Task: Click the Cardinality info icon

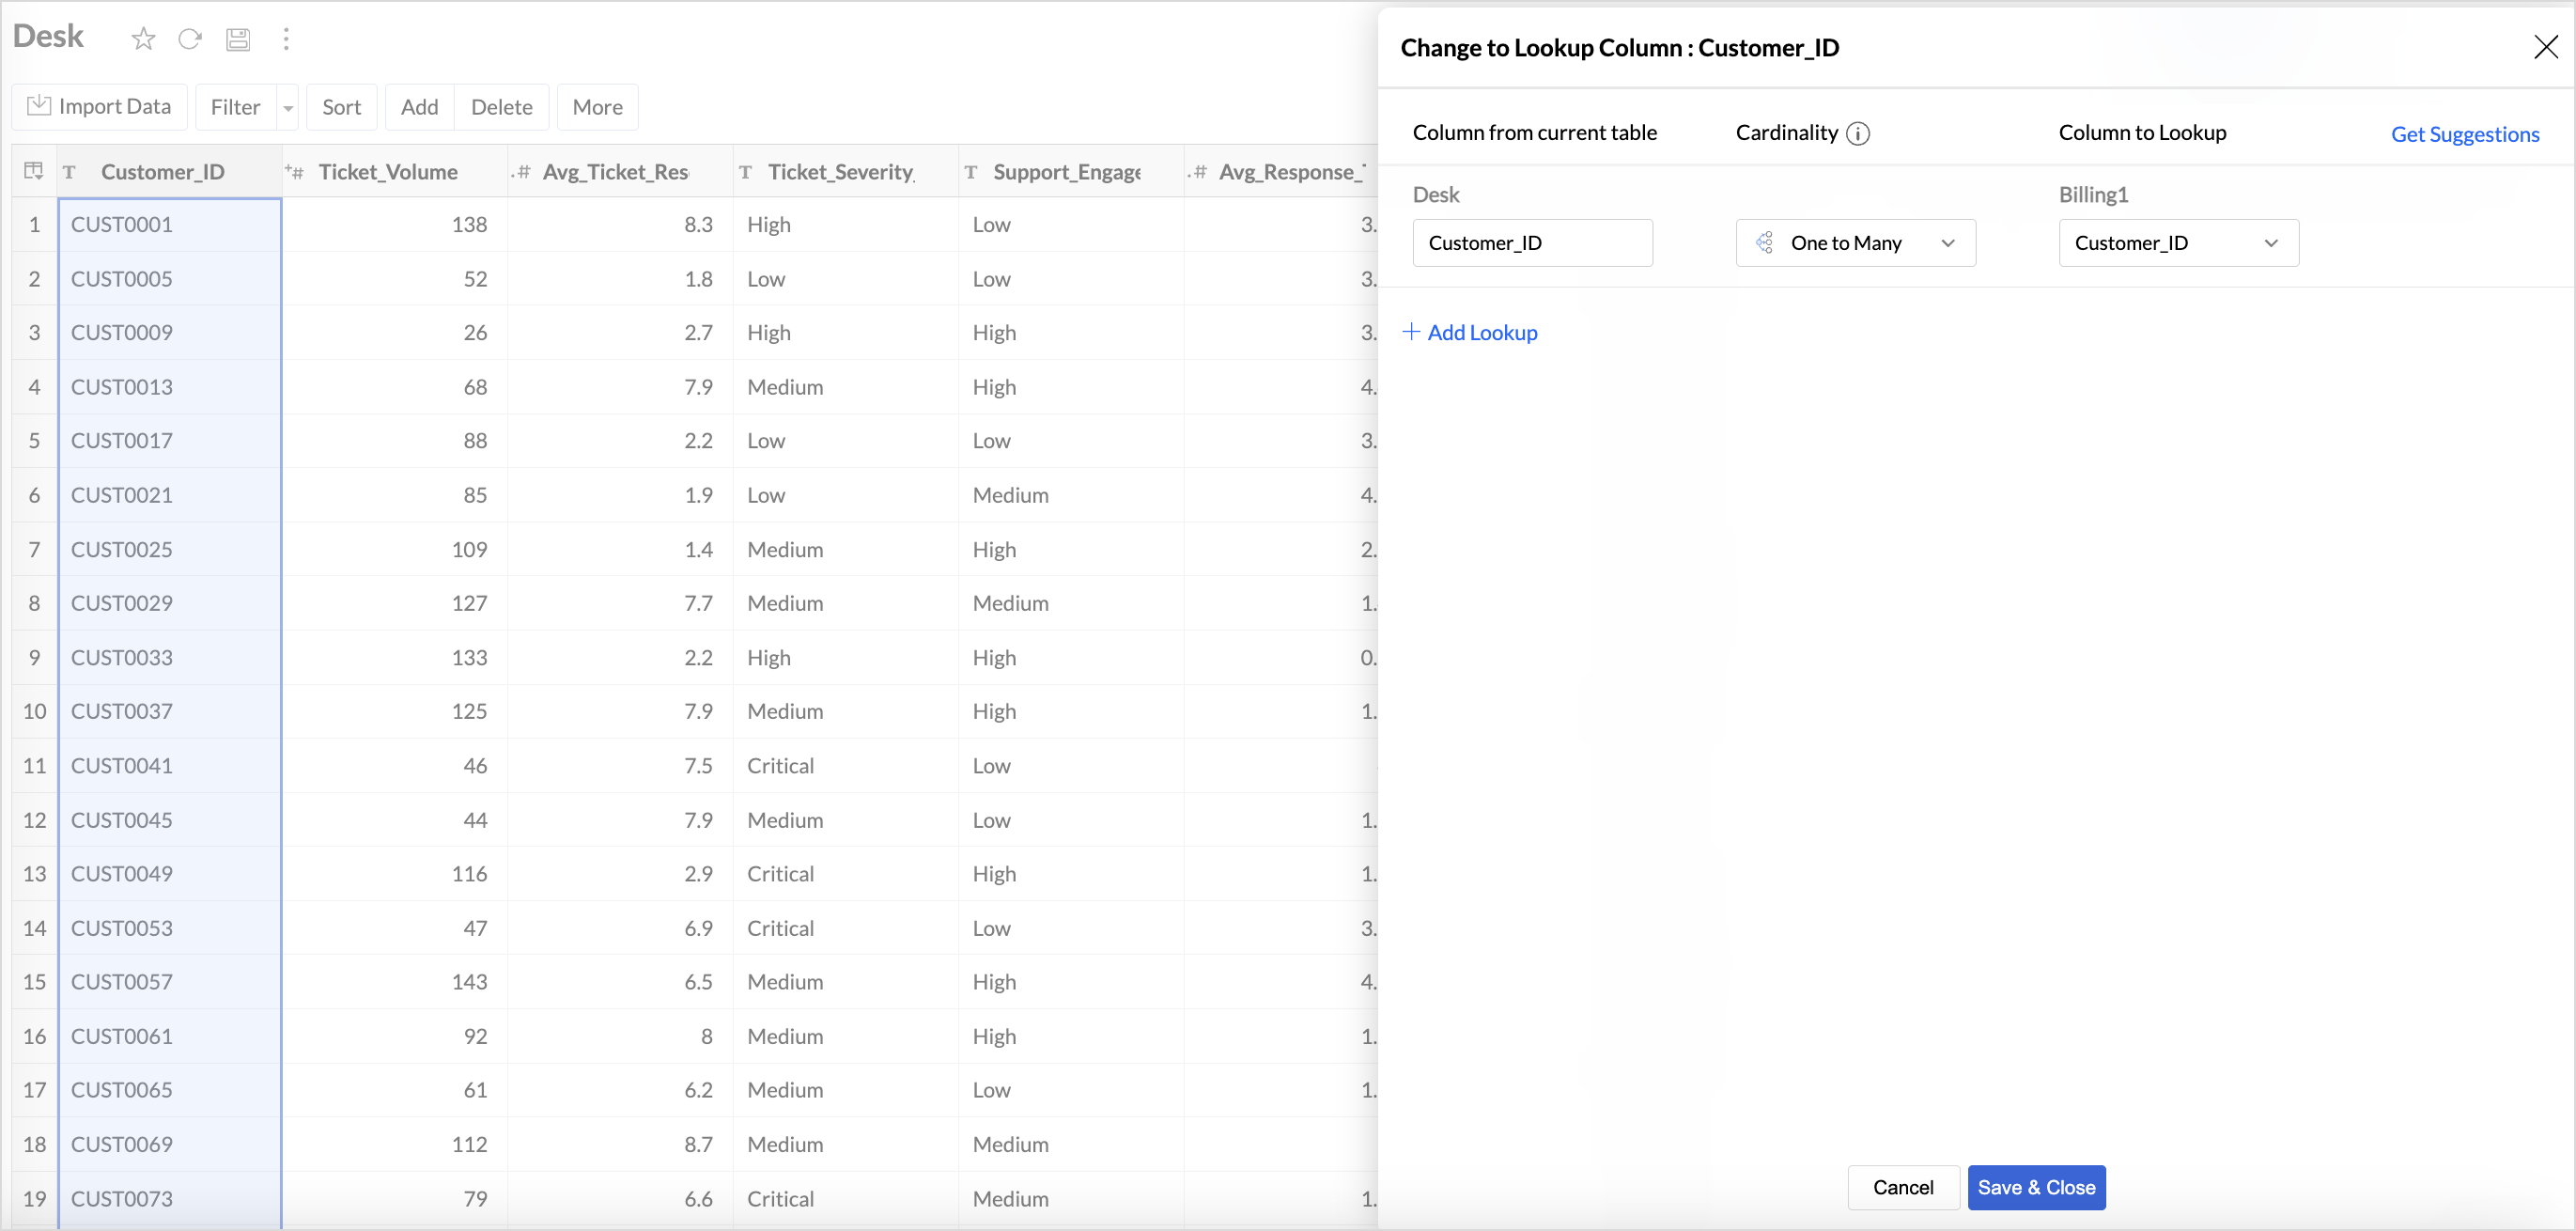Action: (x=1857, y=134)
